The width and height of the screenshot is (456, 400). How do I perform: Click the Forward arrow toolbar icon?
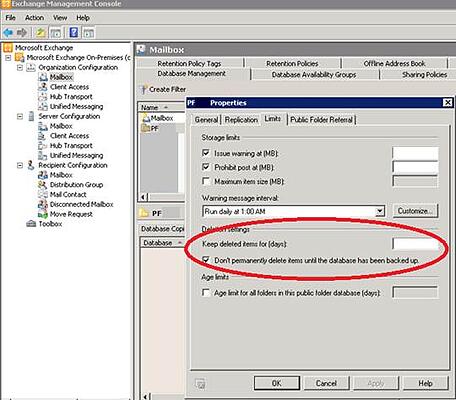click(x=22, y=32)
